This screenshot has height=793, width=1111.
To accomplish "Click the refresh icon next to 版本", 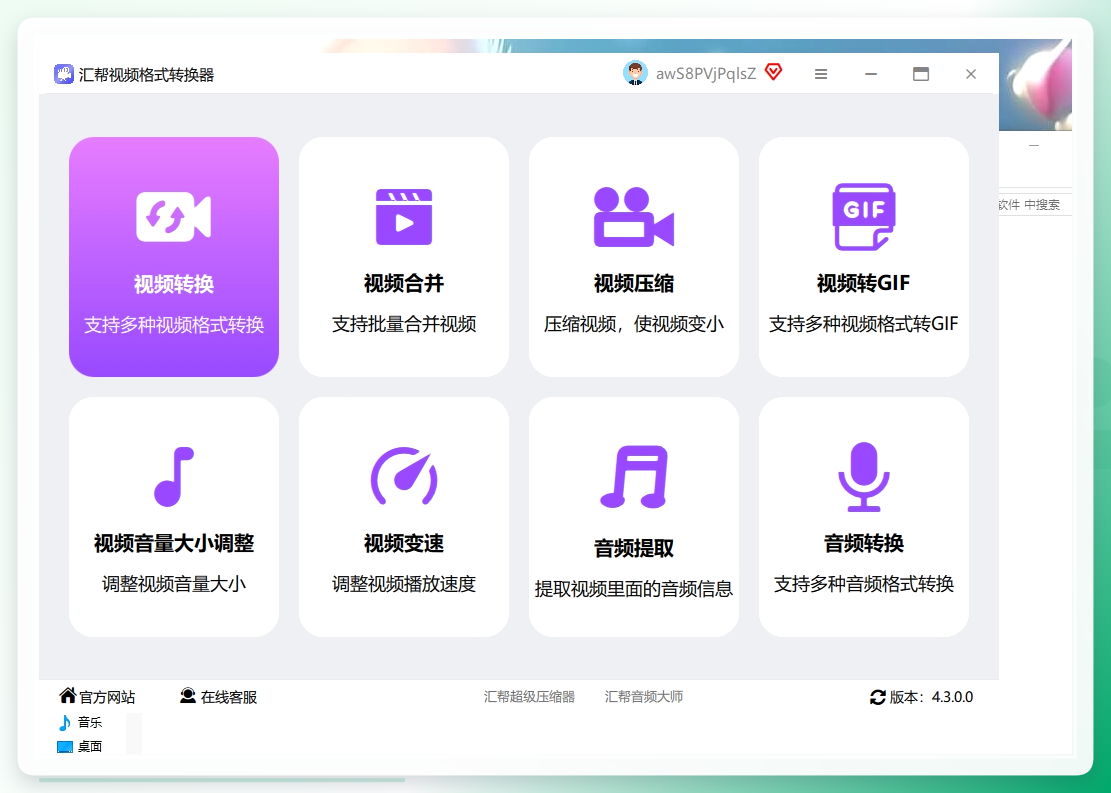I will [878, 697].
